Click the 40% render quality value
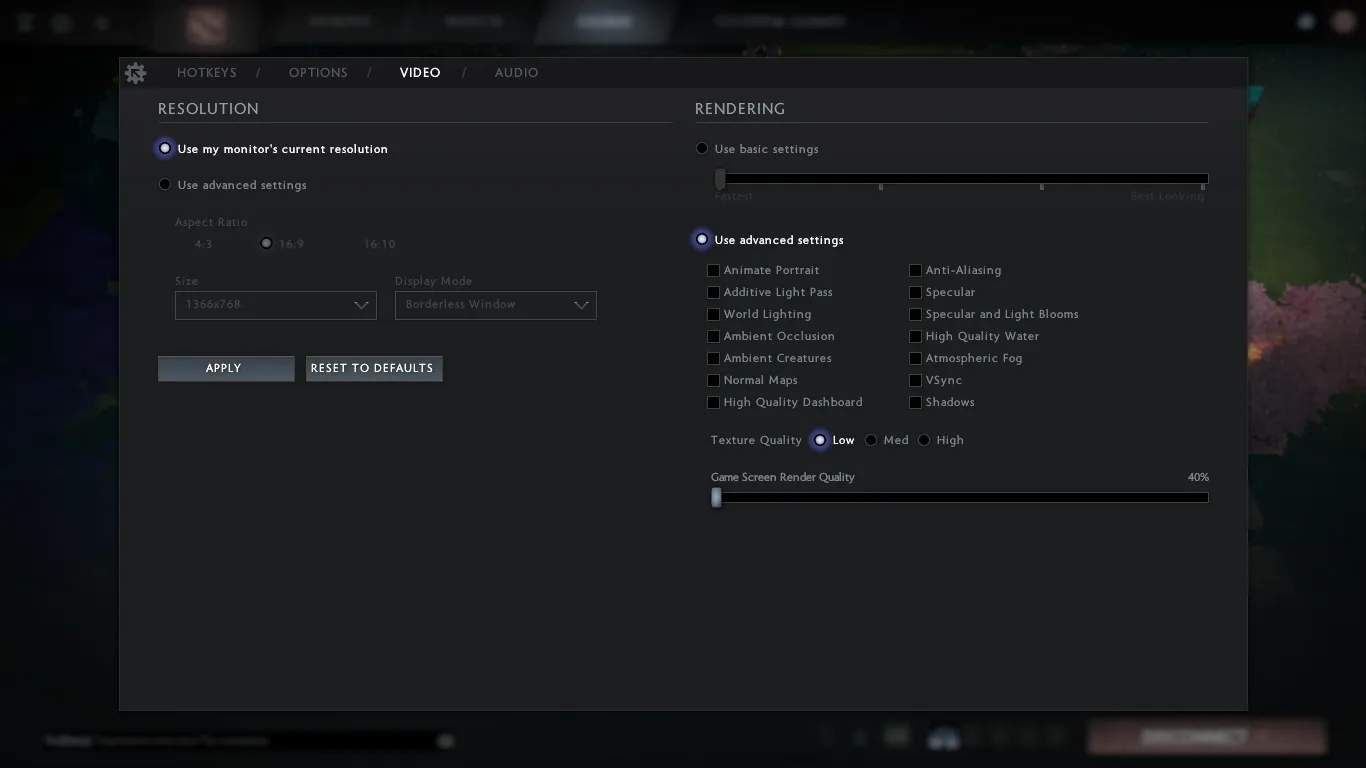The image size is (1366, 768). pos(1198,478)
